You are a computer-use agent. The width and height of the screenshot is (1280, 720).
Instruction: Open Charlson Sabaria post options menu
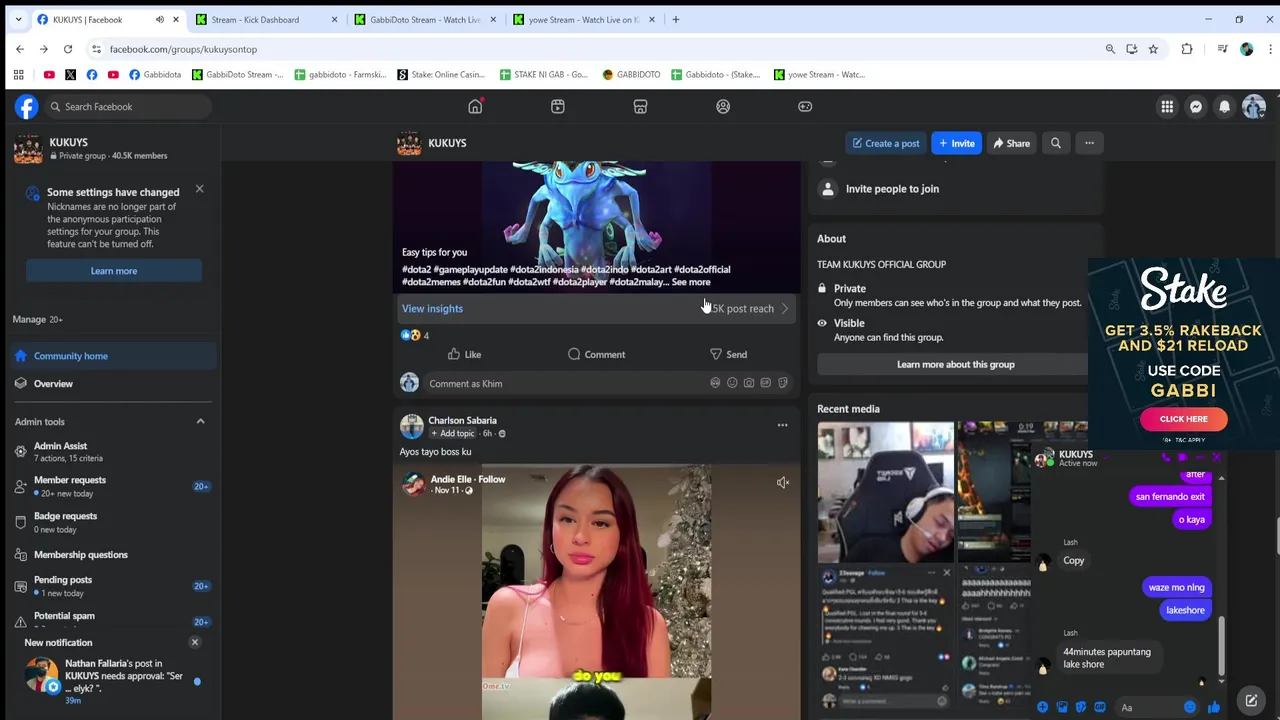(x=782, y=425)
